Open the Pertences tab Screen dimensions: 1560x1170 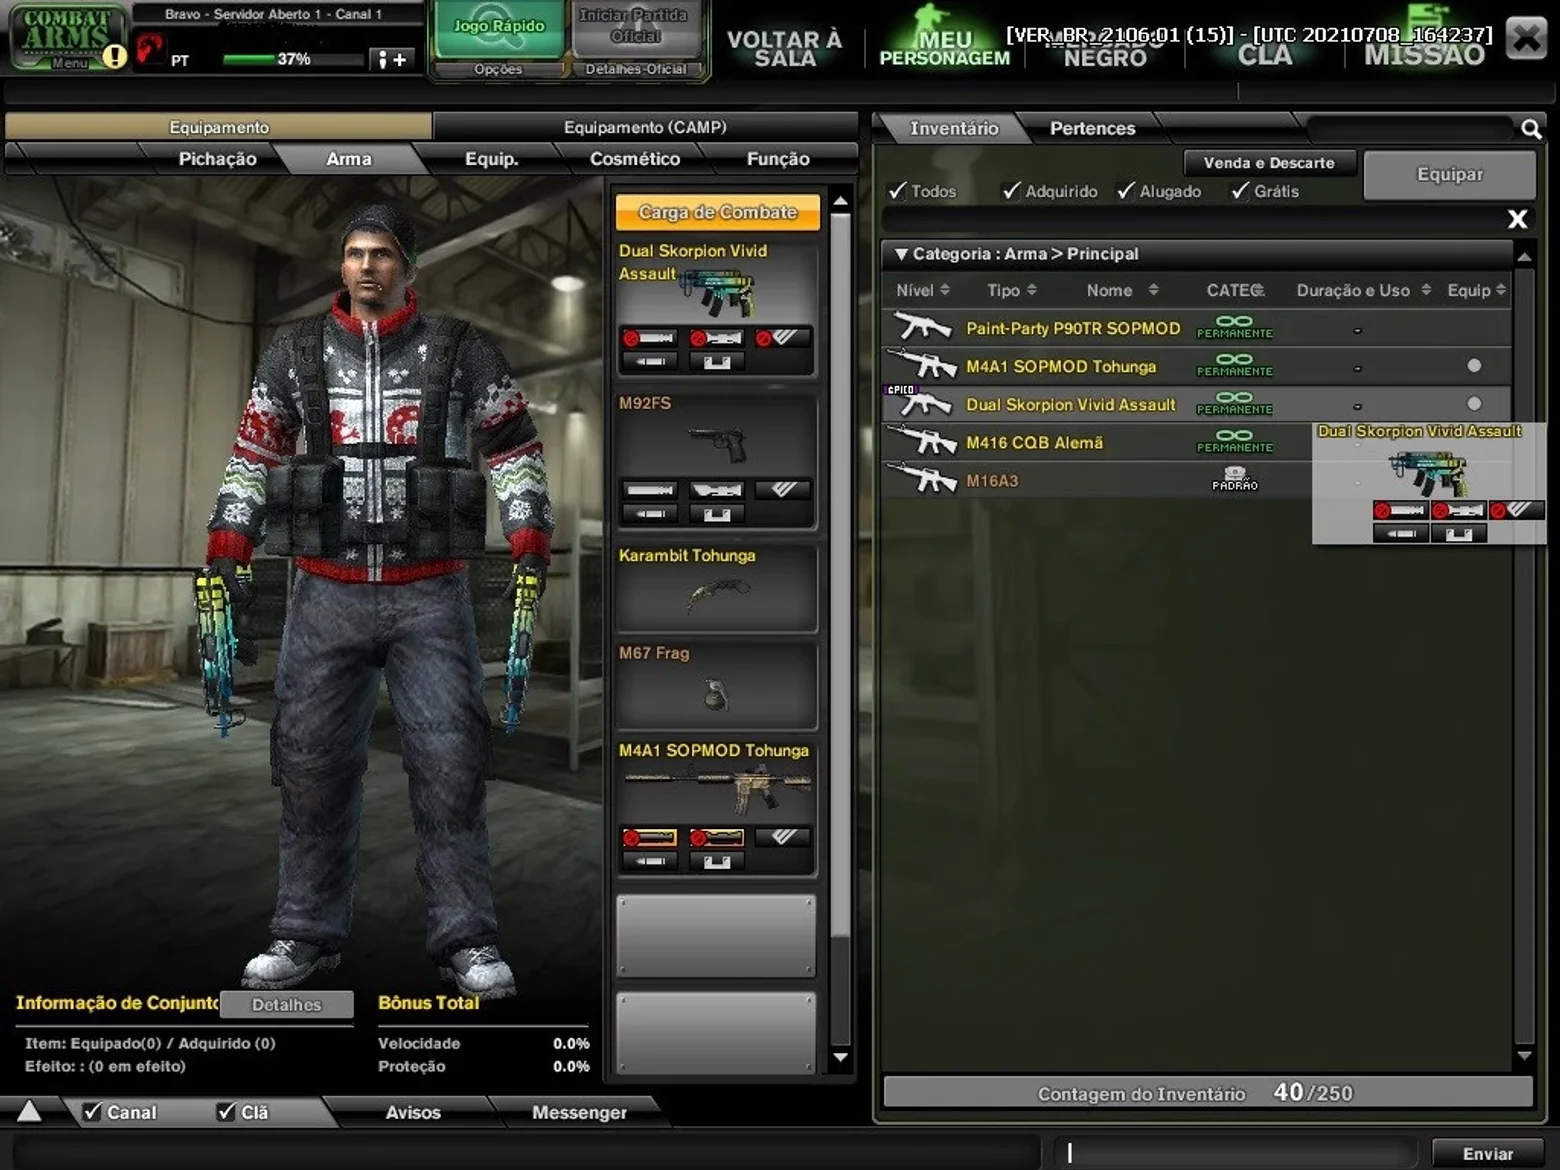tap(1092, 128)
